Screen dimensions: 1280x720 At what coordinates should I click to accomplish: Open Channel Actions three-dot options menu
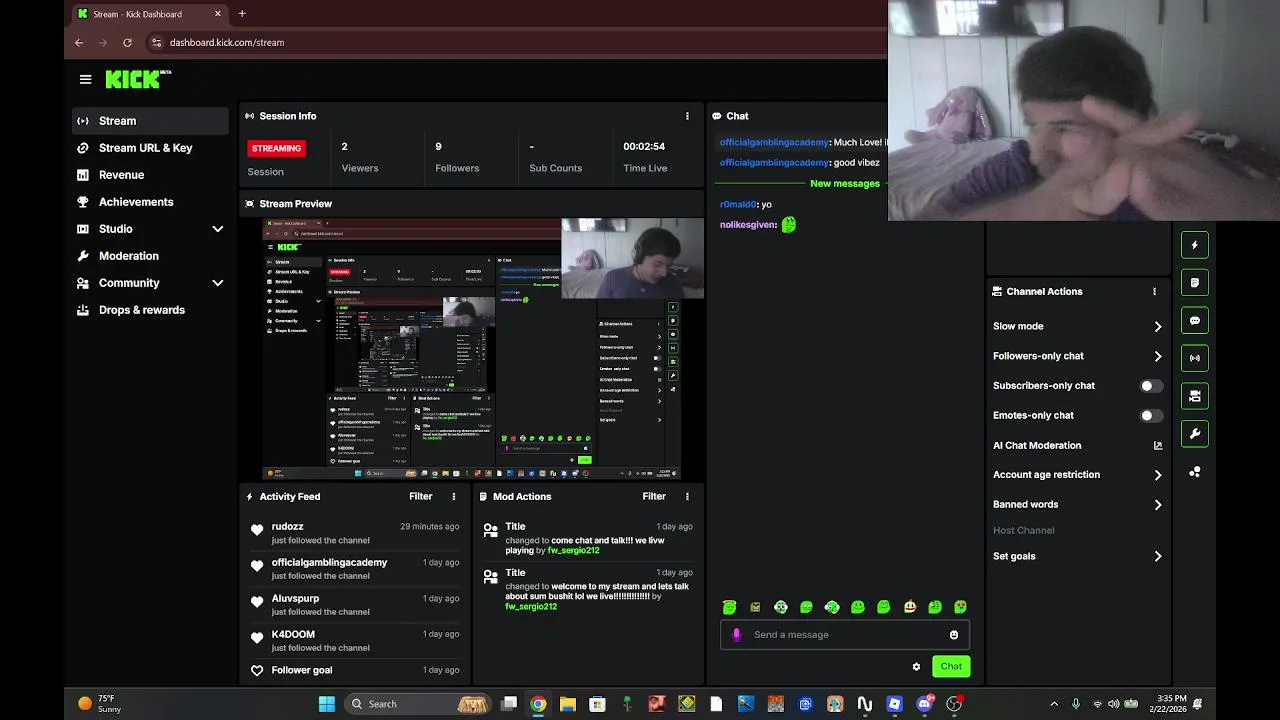click(1154, 292)
